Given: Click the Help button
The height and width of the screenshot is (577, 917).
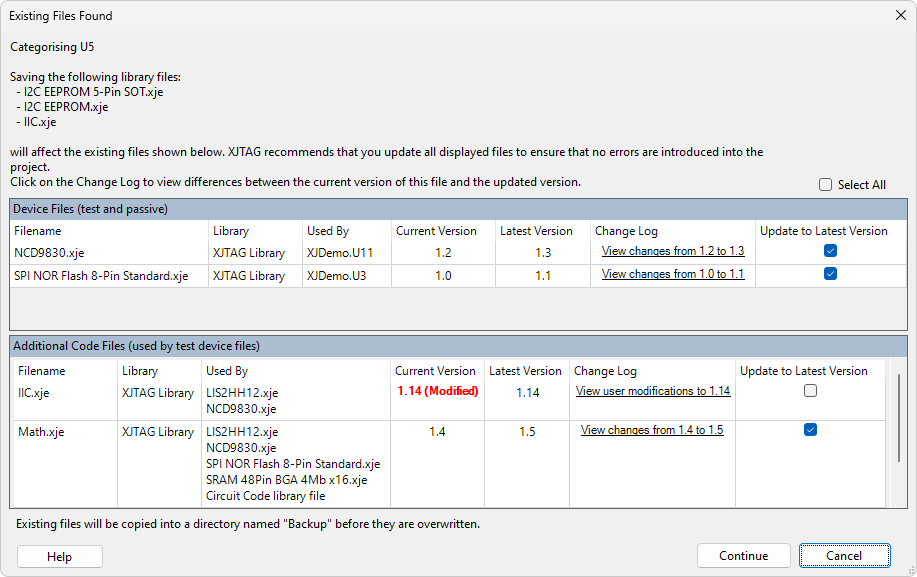Looking at the screenshot, I should pos(60,557).
